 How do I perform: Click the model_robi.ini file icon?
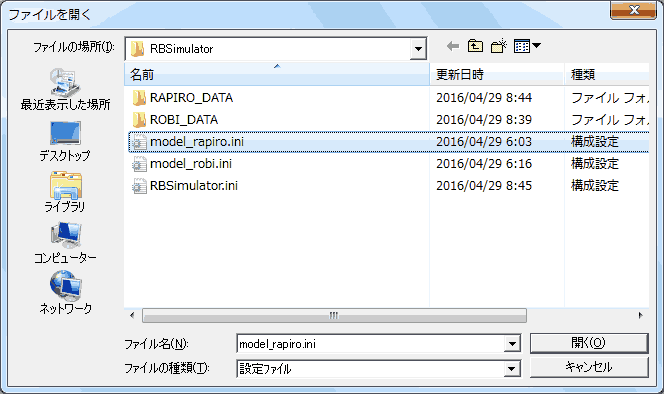[x=138, y=164]
